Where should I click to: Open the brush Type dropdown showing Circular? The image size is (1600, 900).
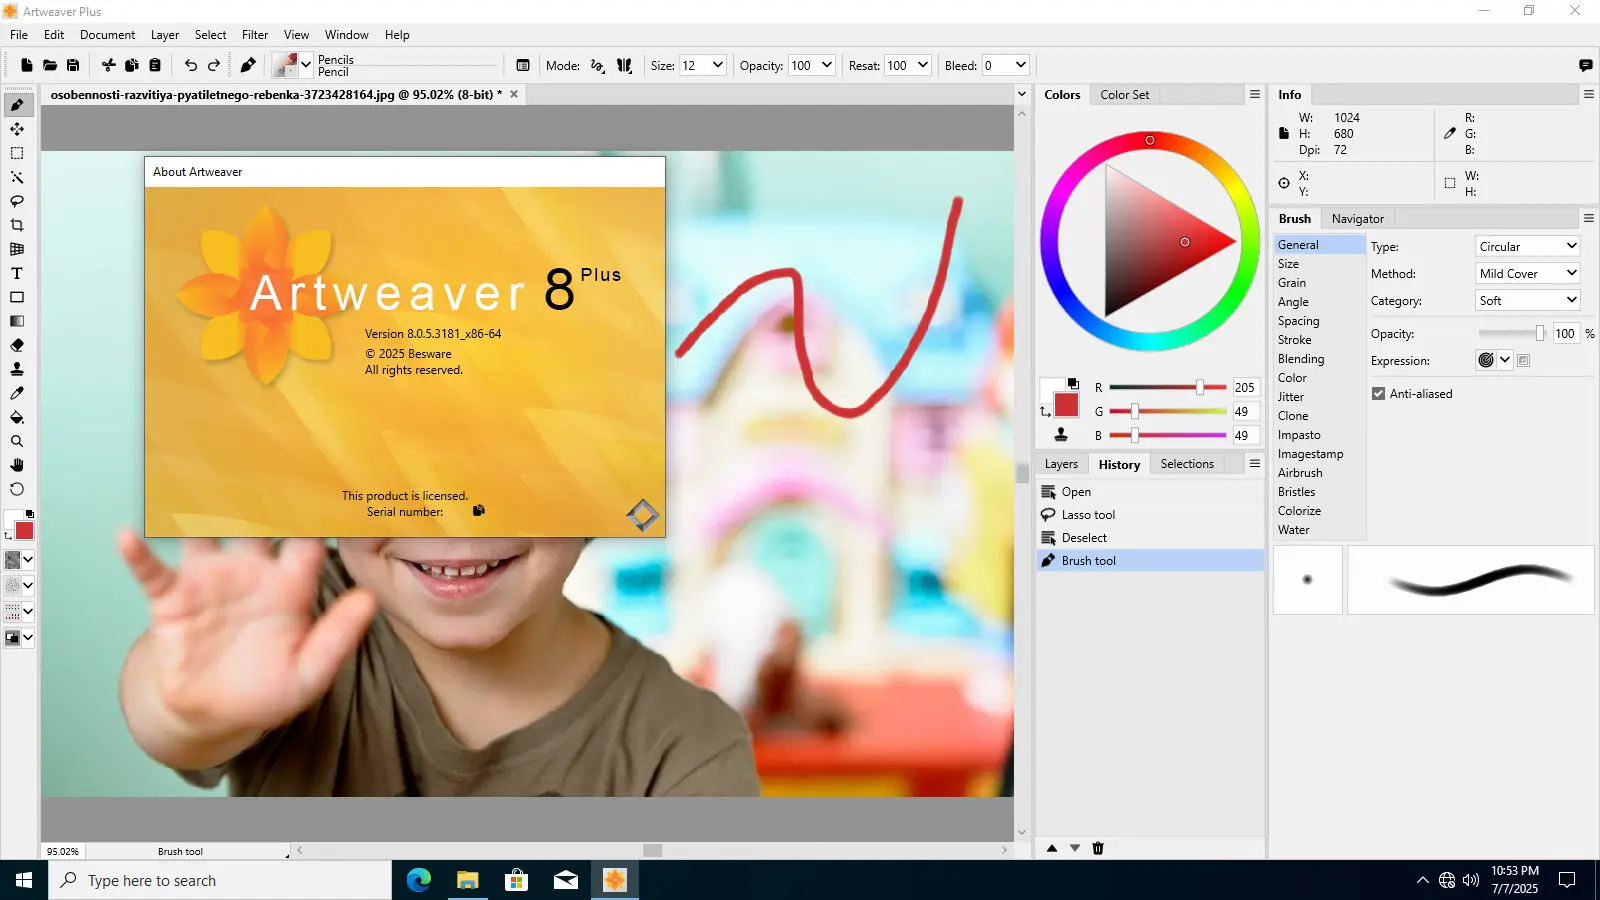1527,246
